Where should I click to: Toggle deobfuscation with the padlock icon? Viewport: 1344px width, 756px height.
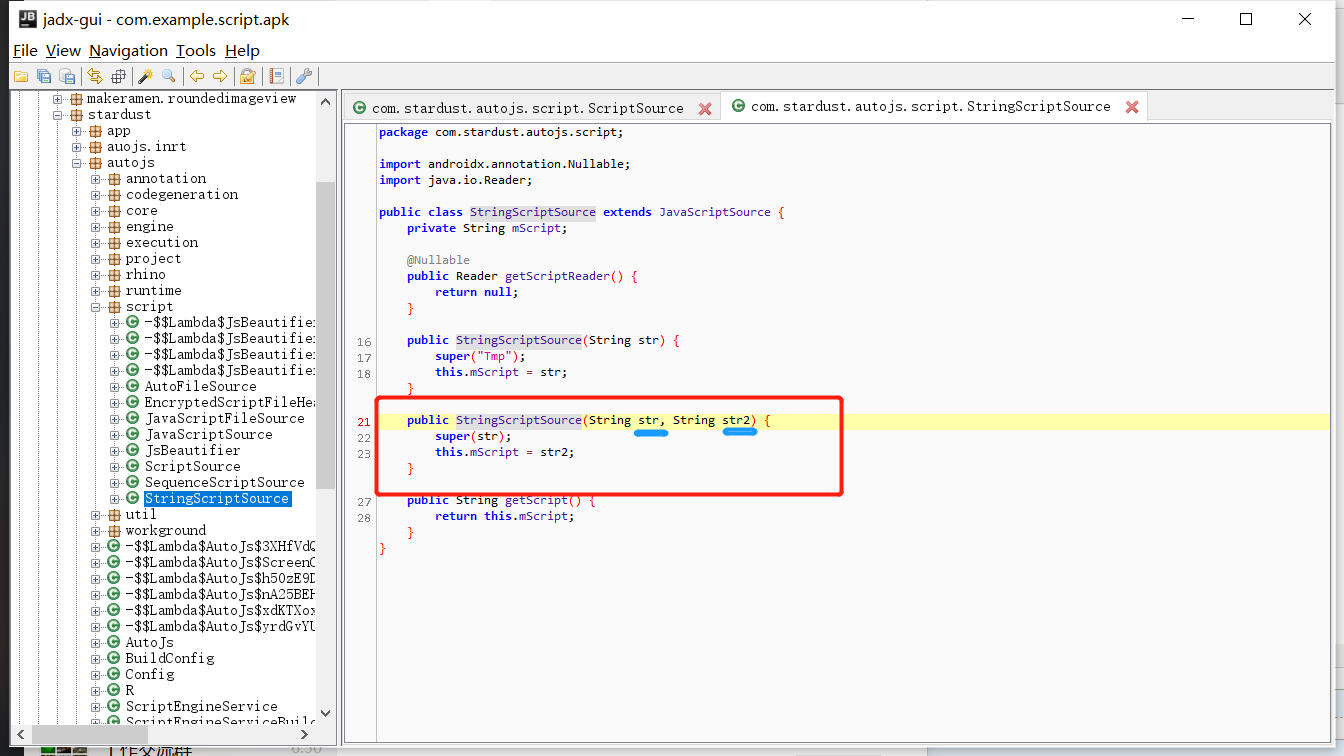click(248, 76)
